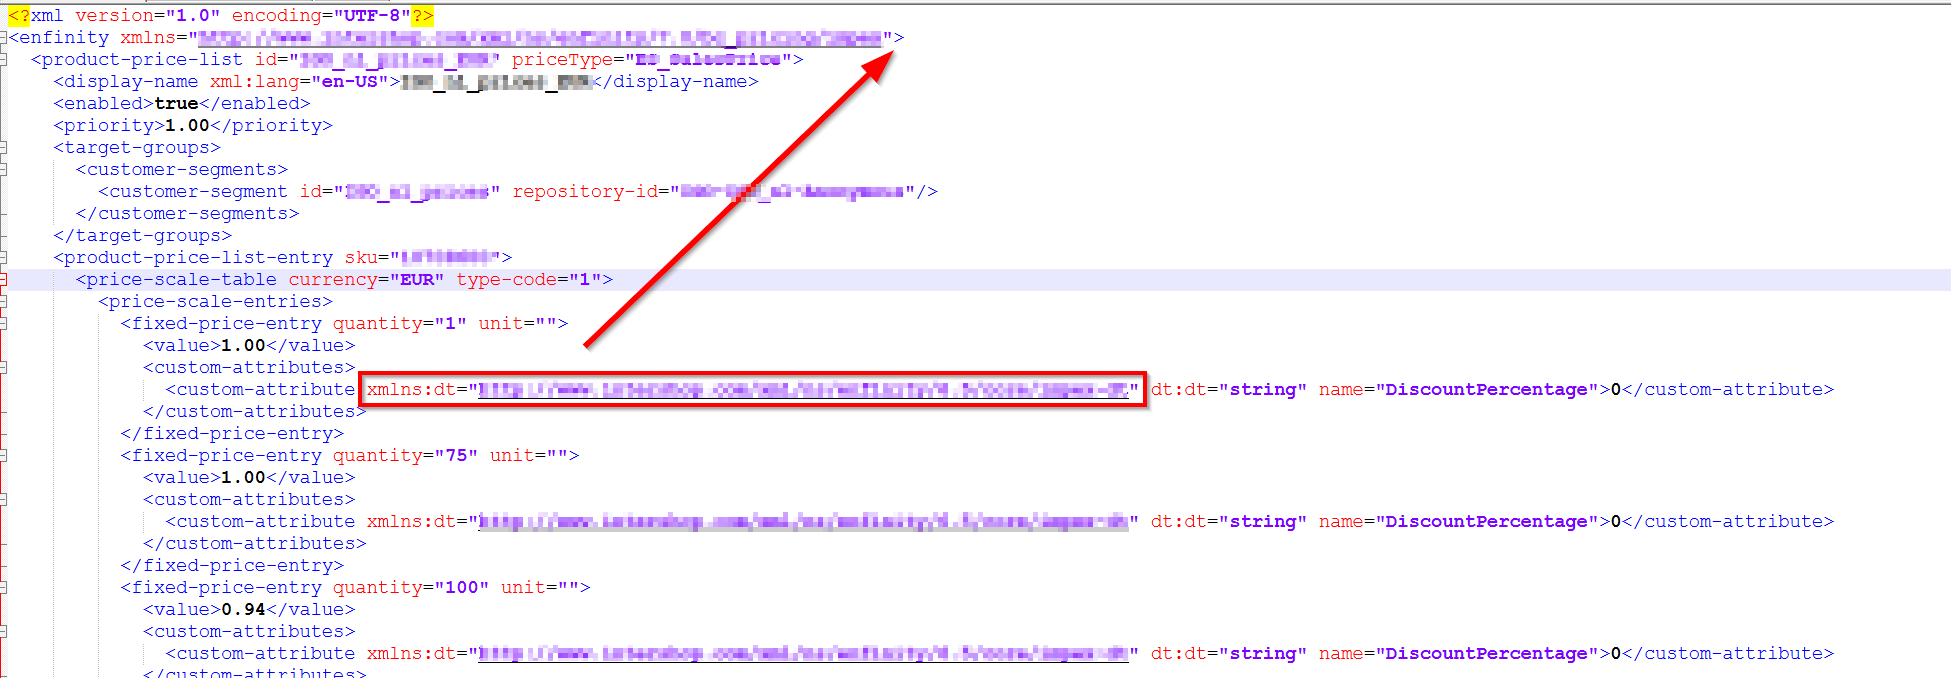Click the opening <customer-segments> tag
This screenshot has height=678, width=1951.
pyautogui.click(x=181, y=170)
